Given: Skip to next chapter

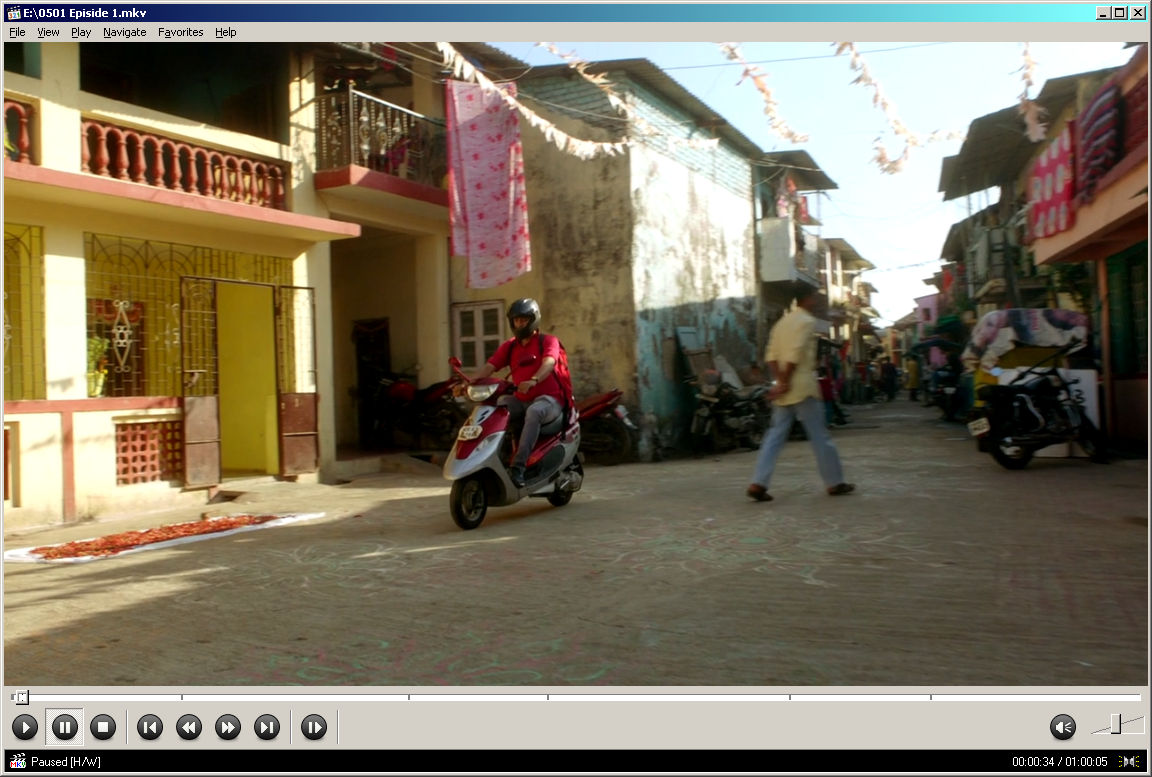Looking at the screenshot, I should click(x=267, y=727).
